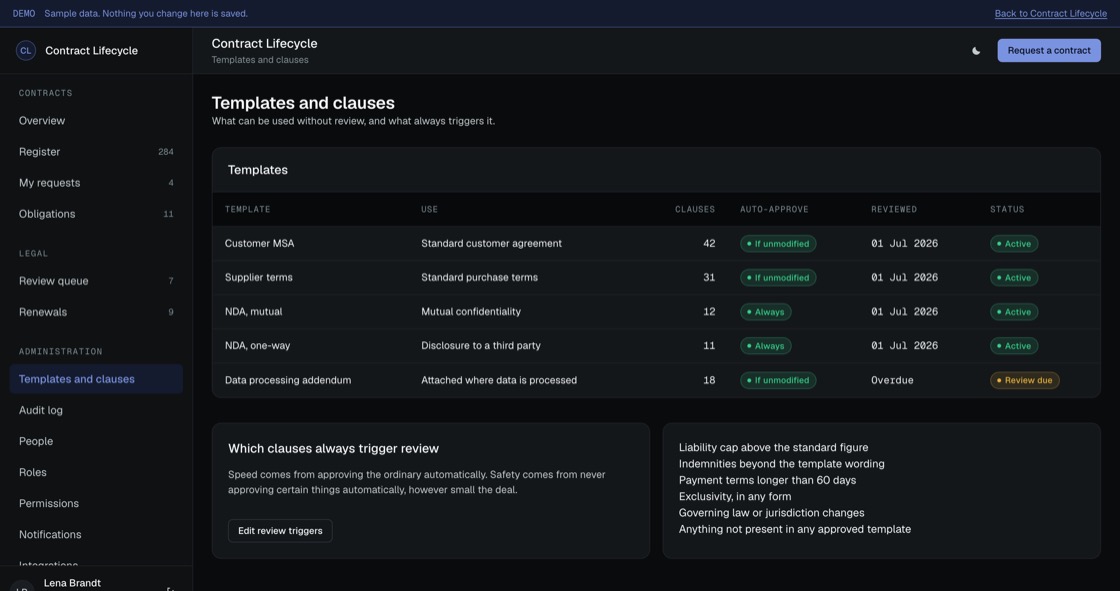Image resolution: width=1120 pixels, height=591 pixels.
Task: Click the Register count 284
Action: coord(166,152)
